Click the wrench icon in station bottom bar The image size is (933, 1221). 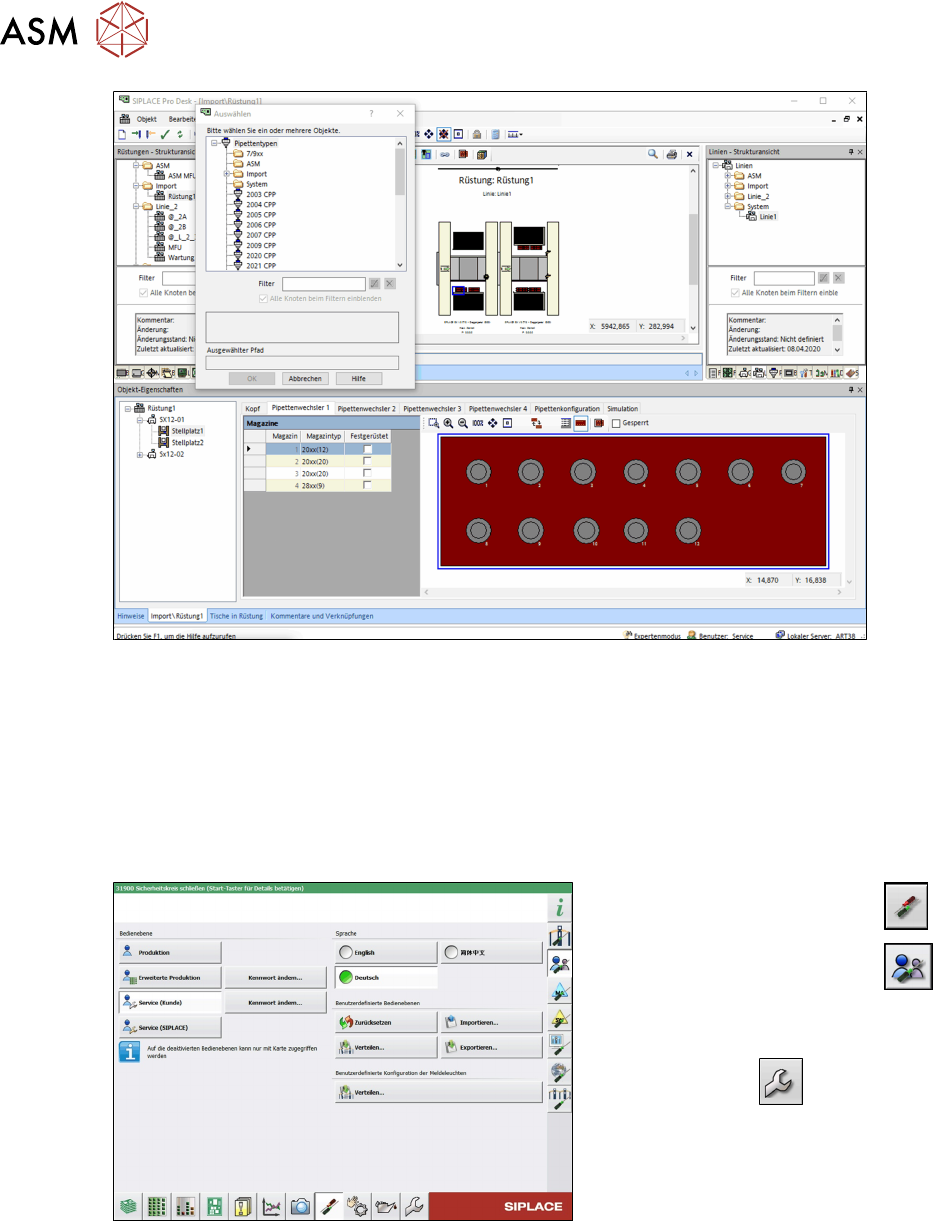(x=413, y=1205)
